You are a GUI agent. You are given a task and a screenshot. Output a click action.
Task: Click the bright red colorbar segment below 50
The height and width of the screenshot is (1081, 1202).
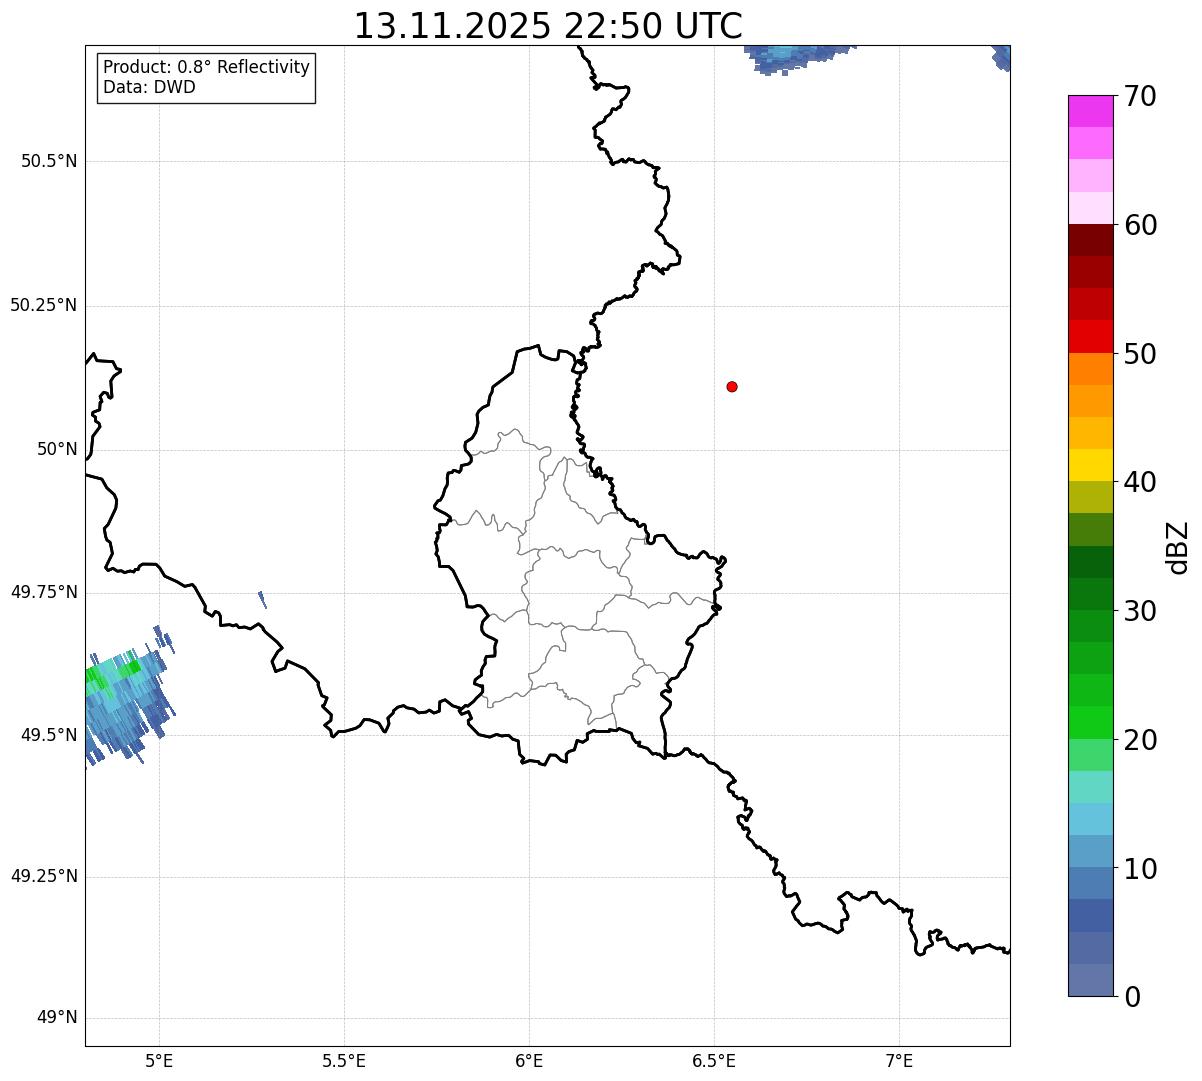(x=1090, y=336)
